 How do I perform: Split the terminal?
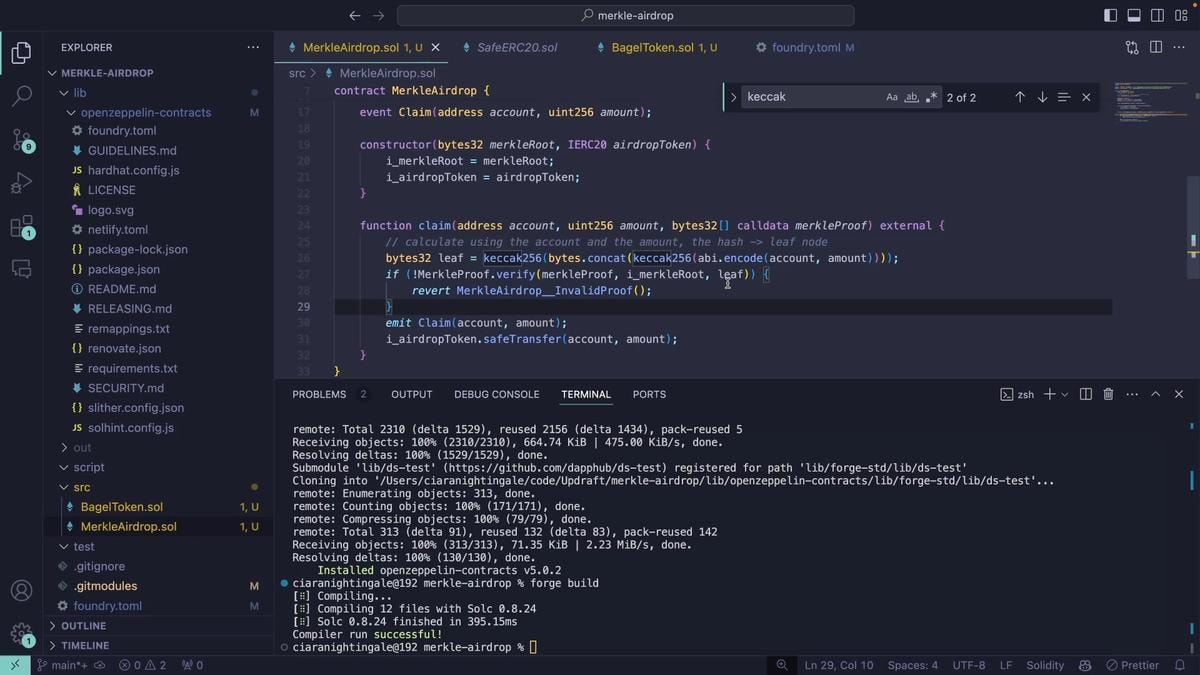(1085, 394)
